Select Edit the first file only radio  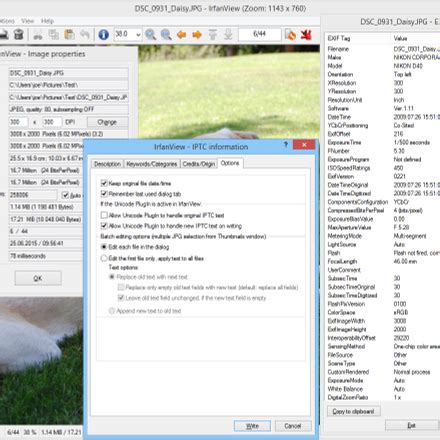pos(104,258)
